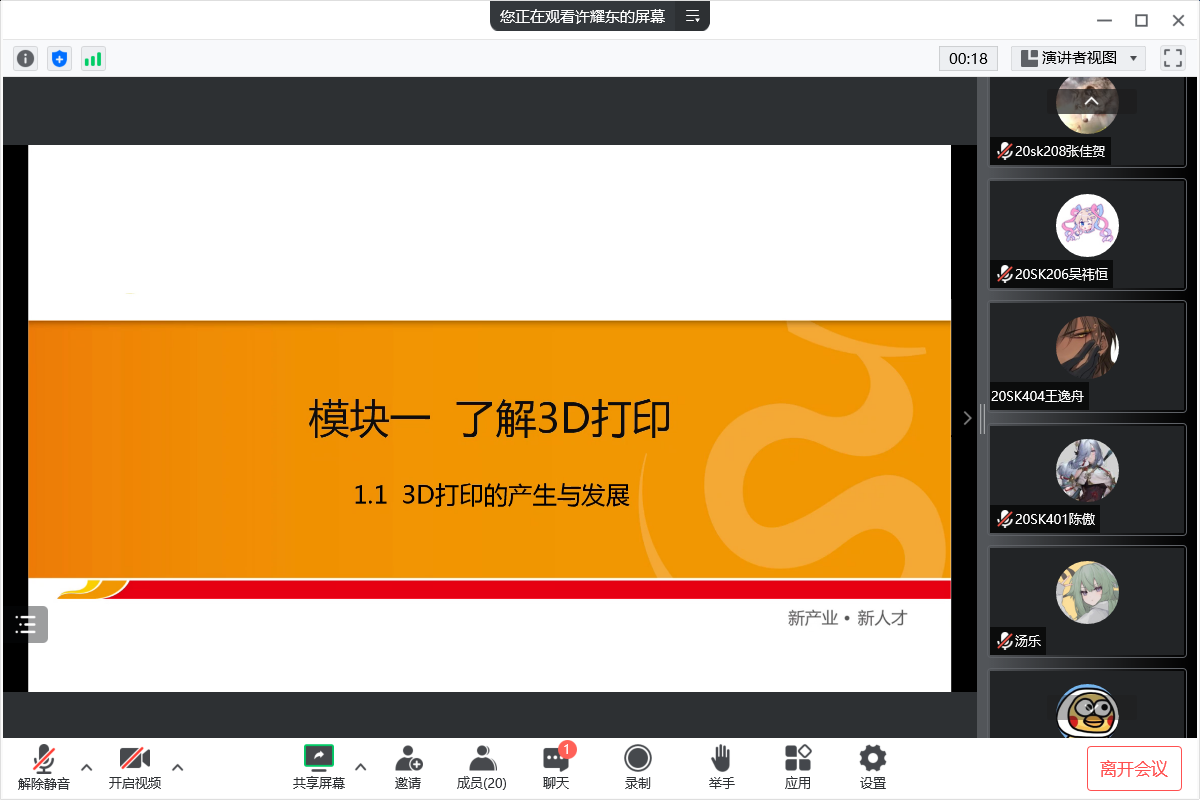Image resolution: width=1200 pixels, height=800 pixels.
Task: Open the 成员(20) participants list
Action: (x=482, y=767)
